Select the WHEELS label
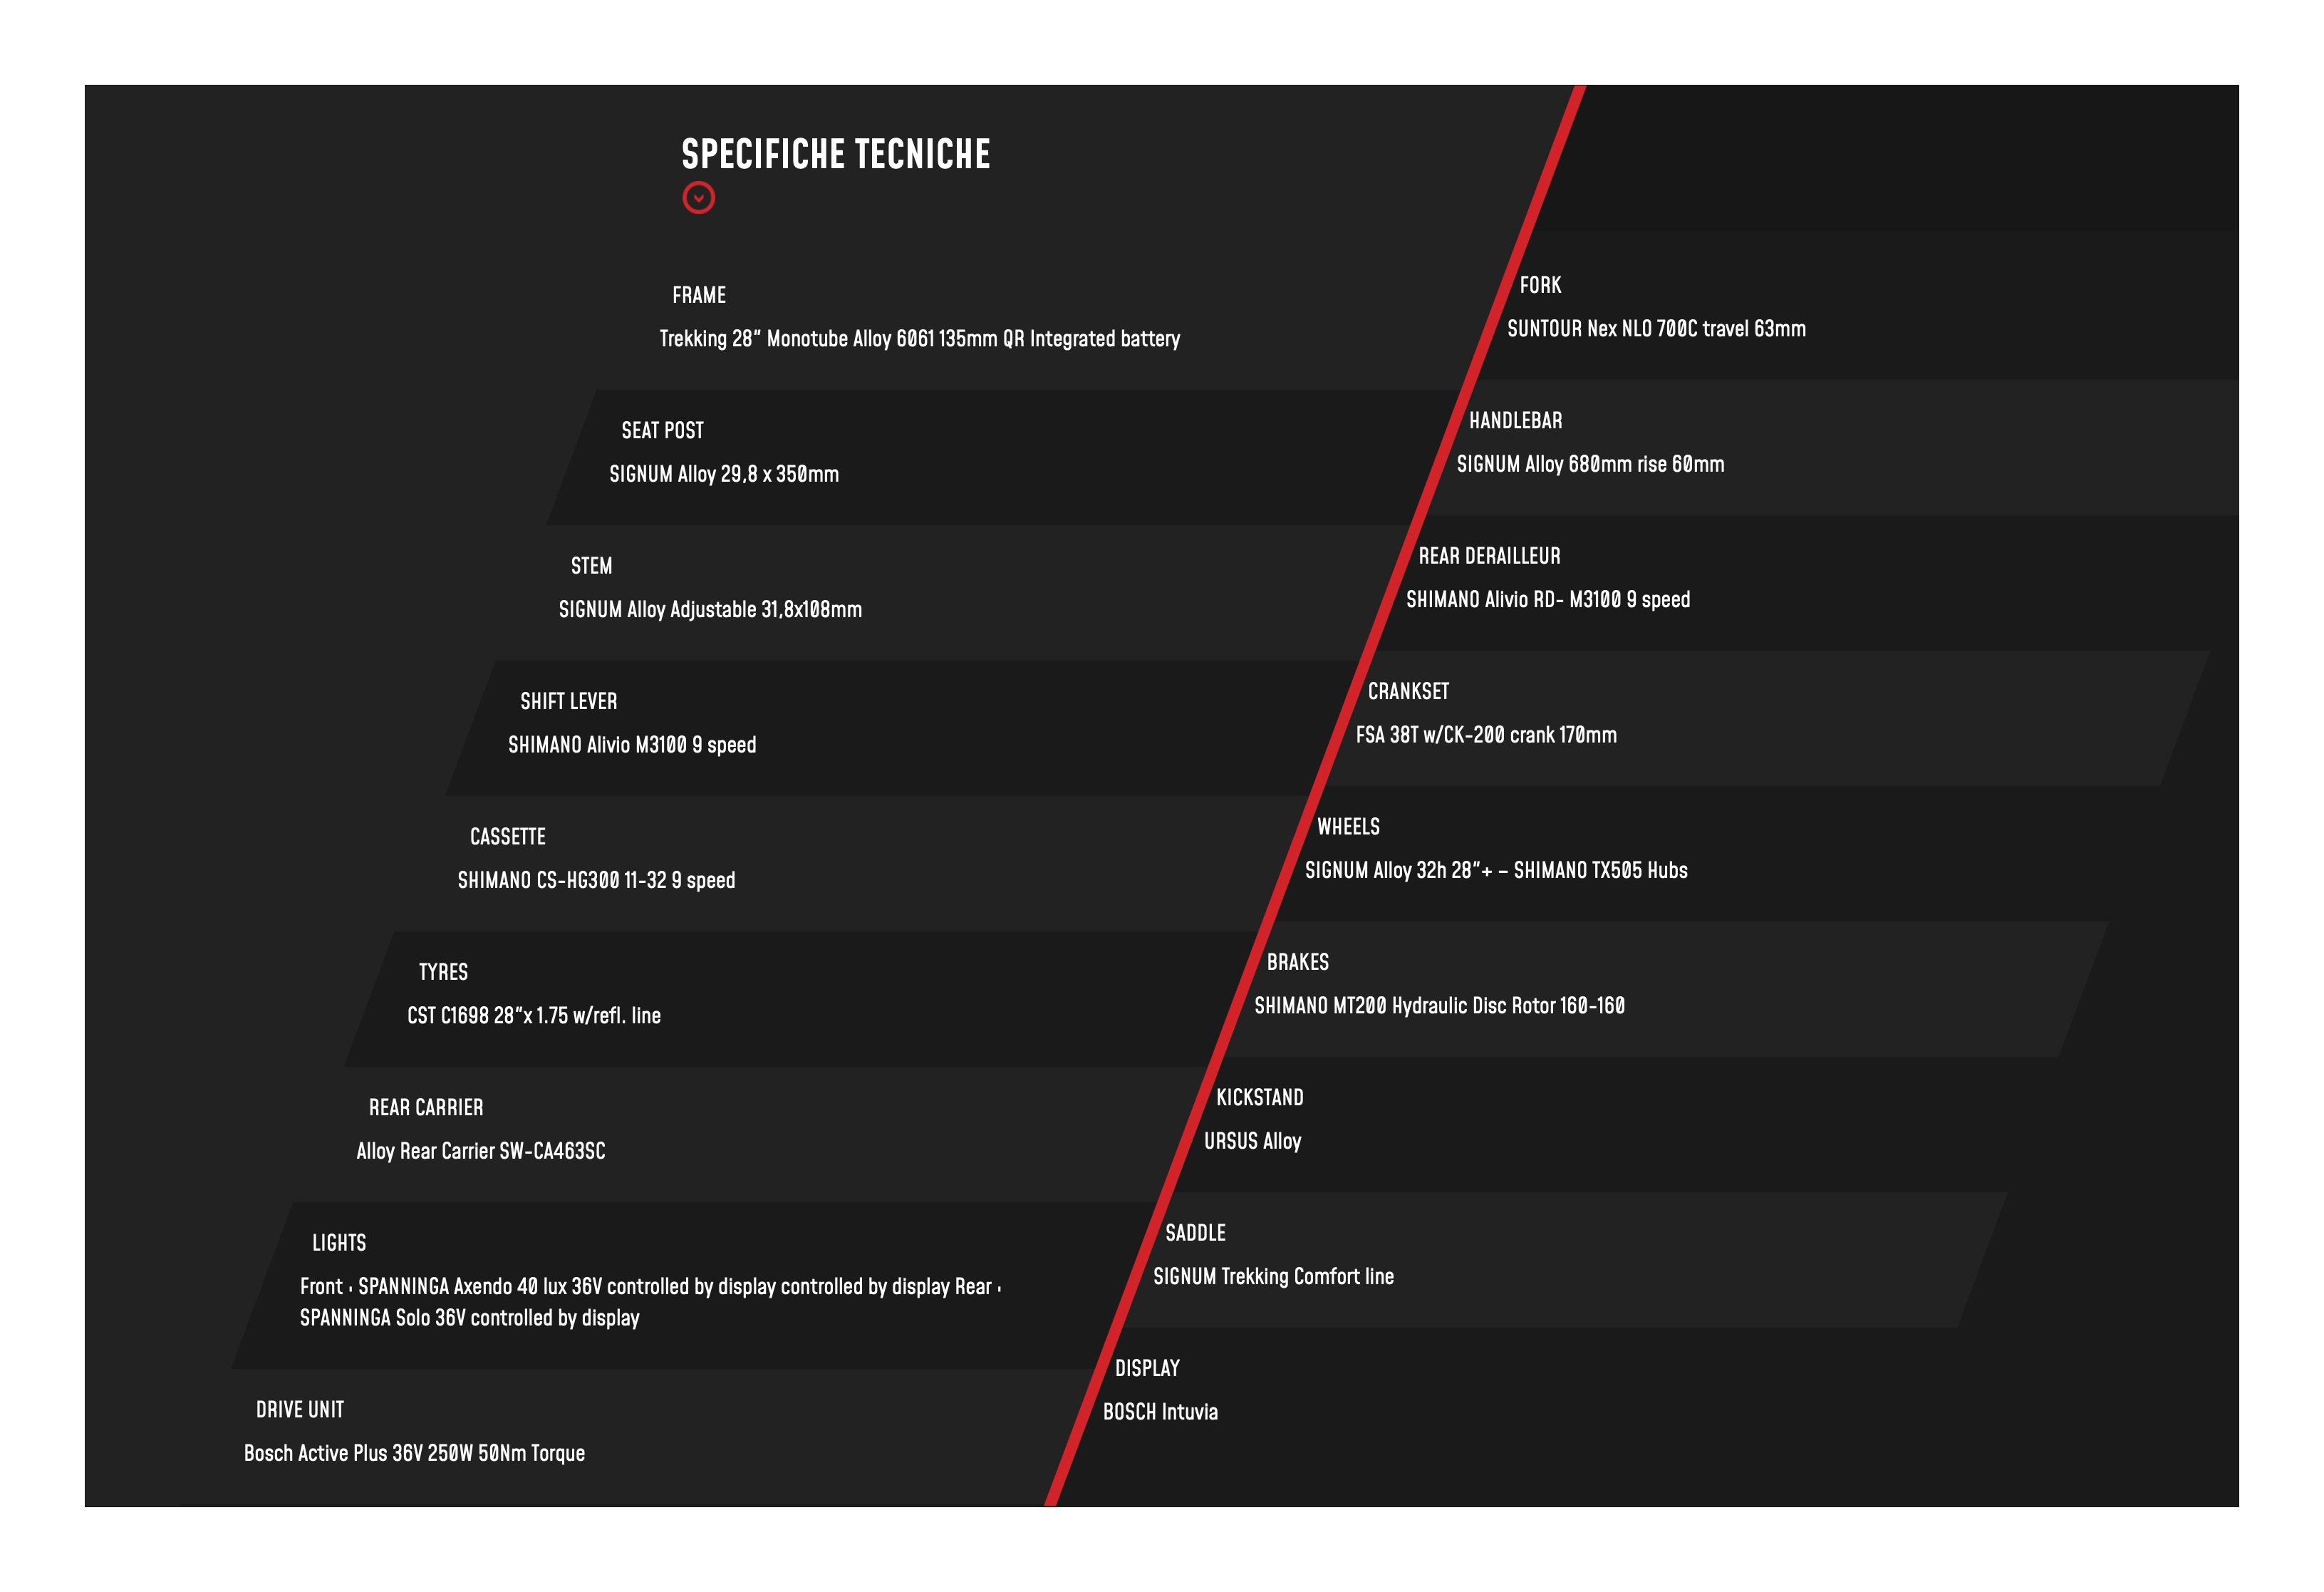Viewport: 2324px width, 1592px height. tap(1347, 827)
